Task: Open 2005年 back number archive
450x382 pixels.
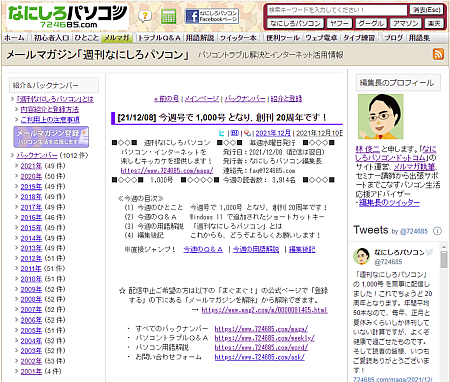Action: 31,330
